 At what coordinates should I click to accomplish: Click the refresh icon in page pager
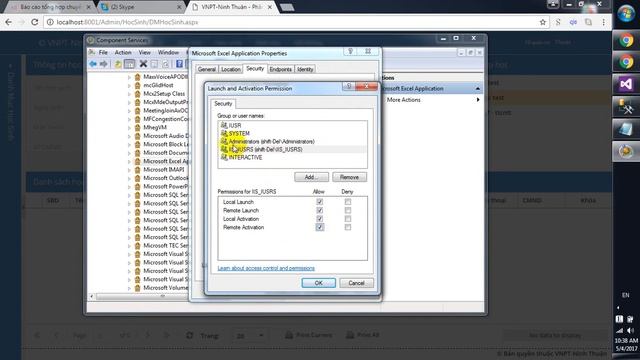click(189, 336)
